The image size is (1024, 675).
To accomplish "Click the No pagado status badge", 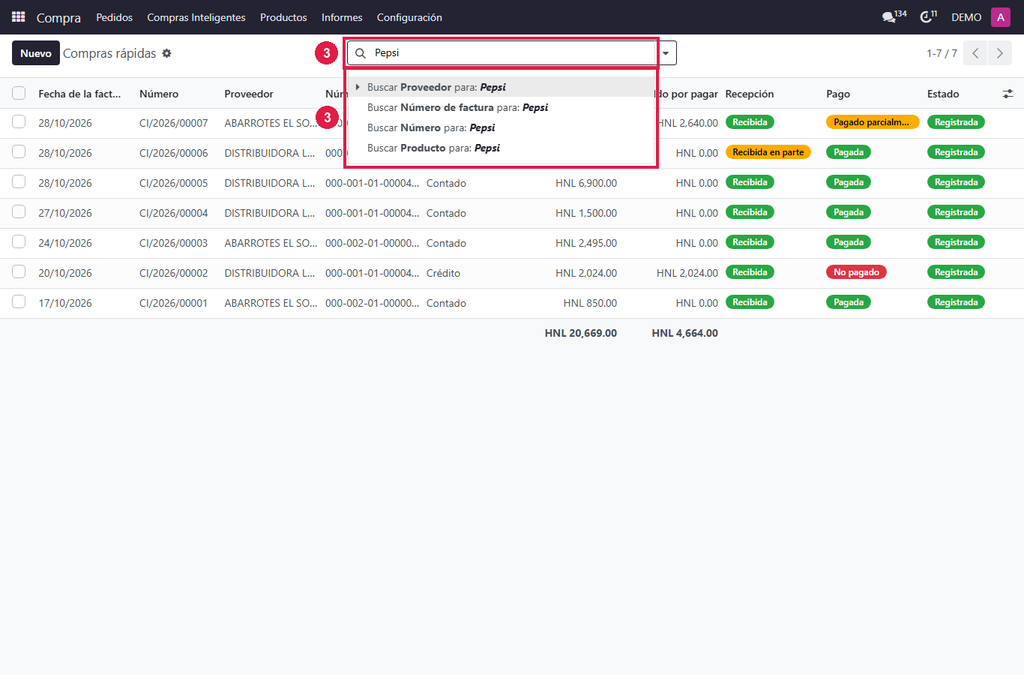I will point(856,272).
